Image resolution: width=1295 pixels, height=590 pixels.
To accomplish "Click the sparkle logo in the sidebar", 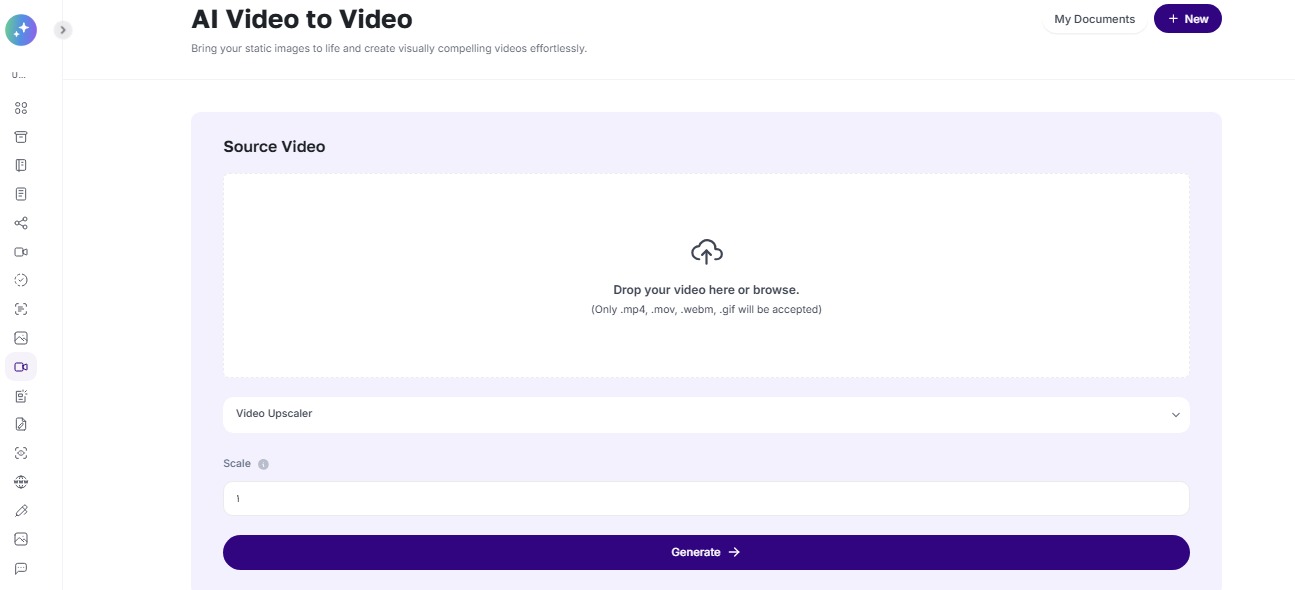I will pos(21,30).
